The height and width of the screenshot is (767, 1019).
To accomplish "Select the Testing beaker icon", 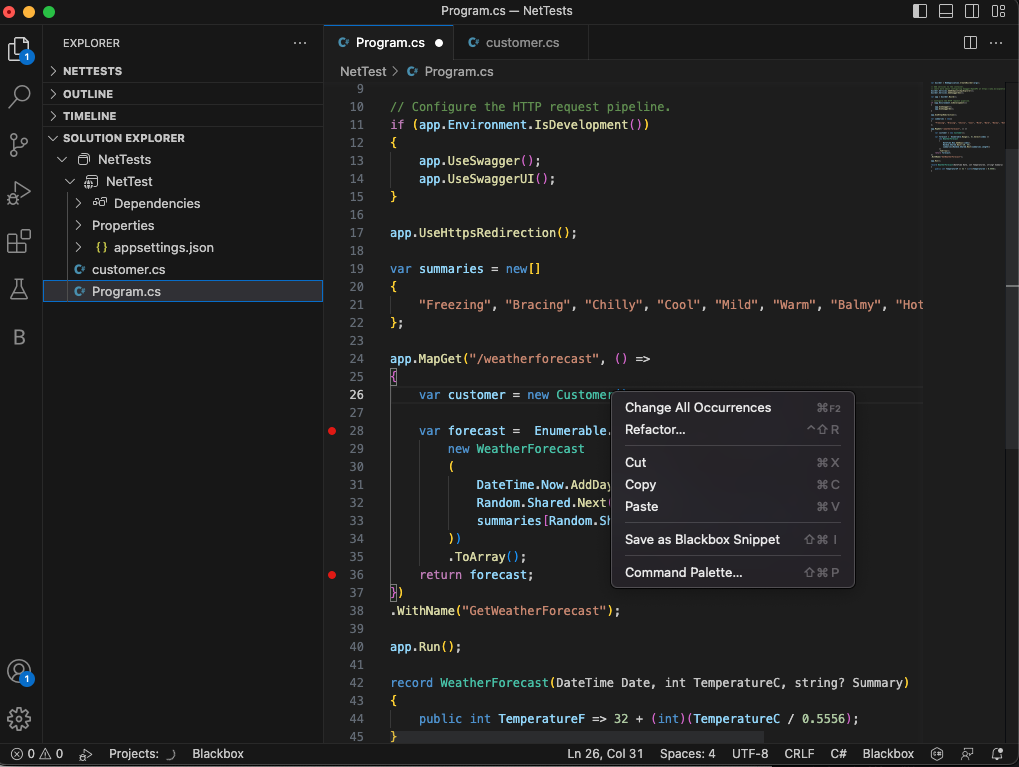I will click(19, 289).
